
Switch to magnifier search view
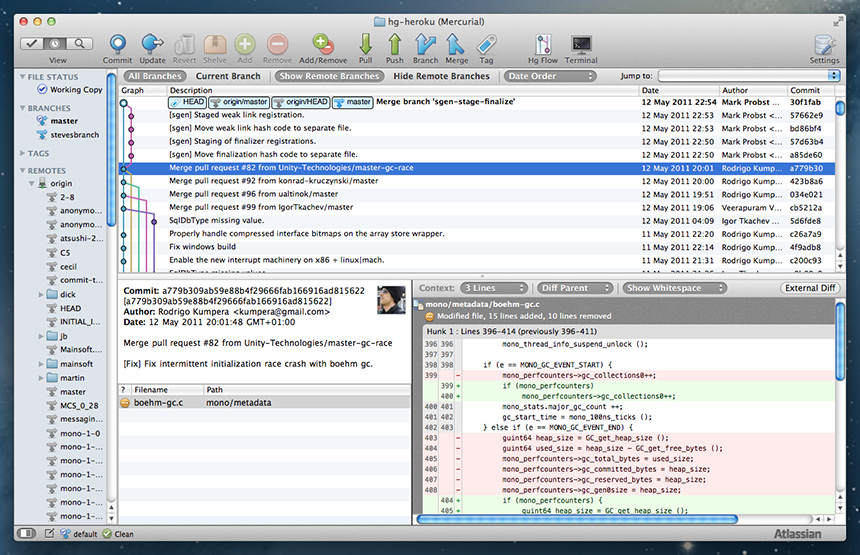(80, 43)
